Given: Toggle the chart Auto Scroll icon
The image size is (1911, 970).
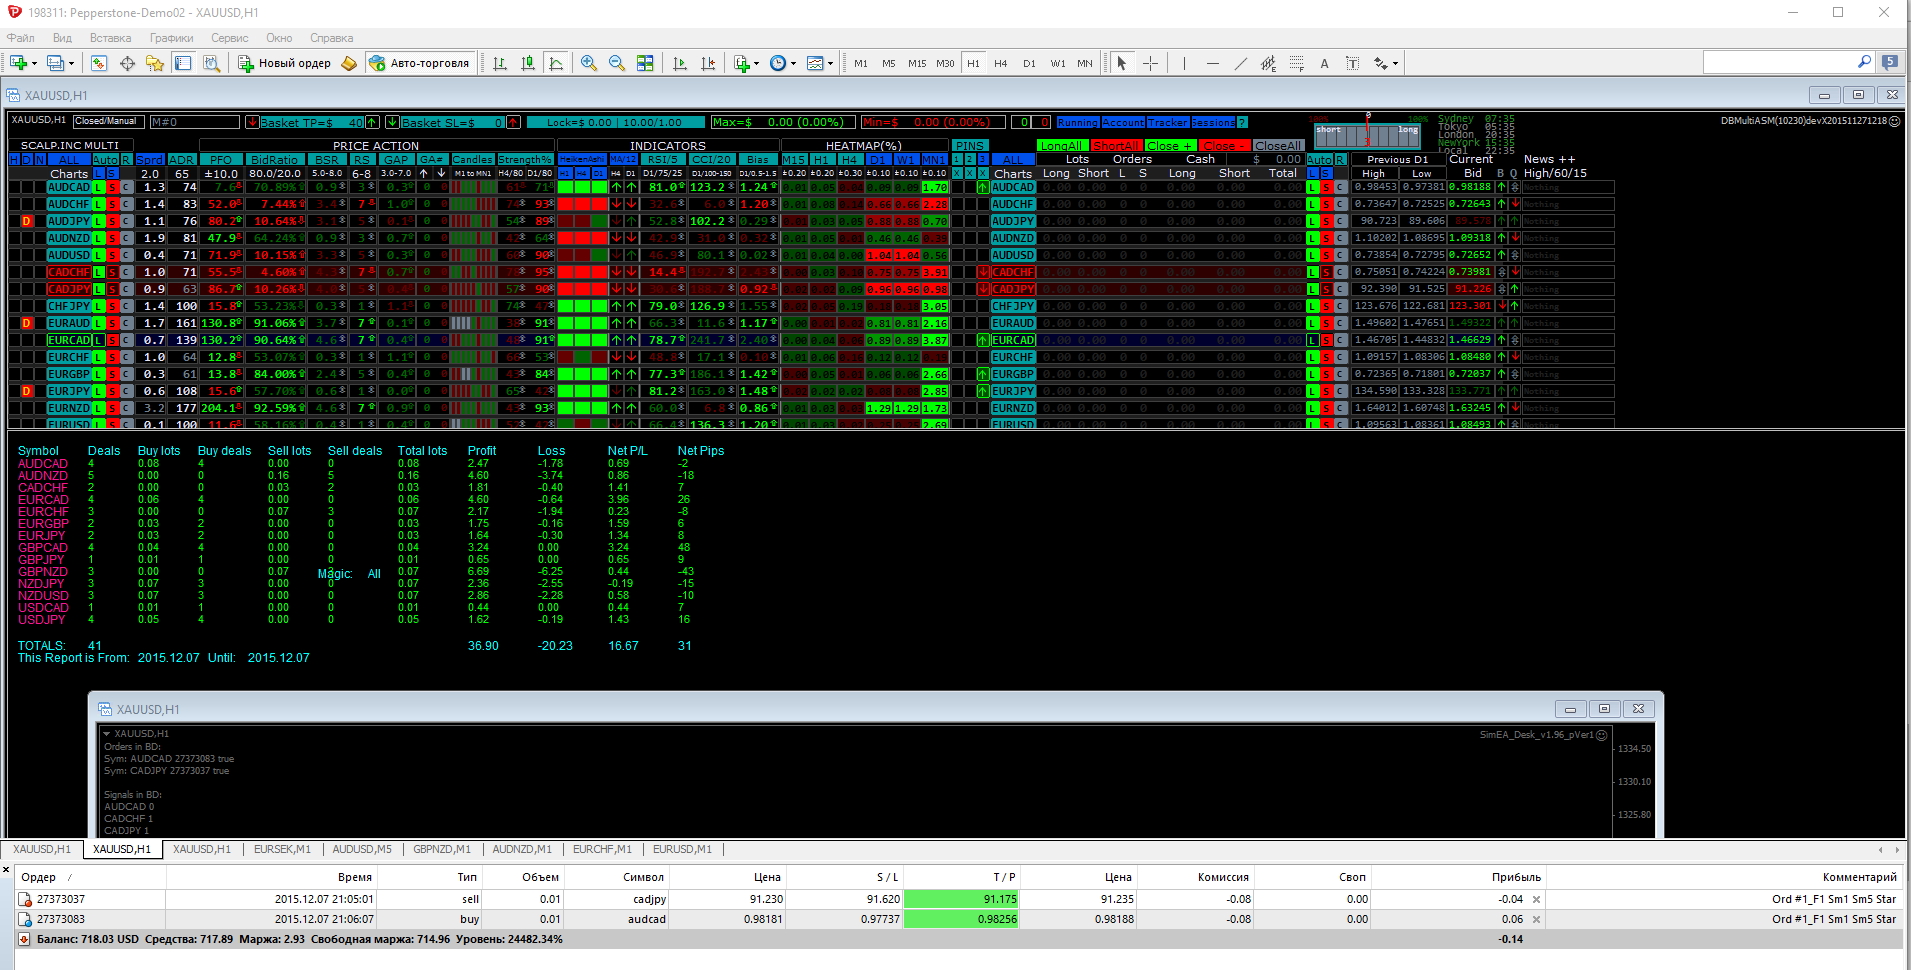Looking at the screenshot, I should point(680,63).
